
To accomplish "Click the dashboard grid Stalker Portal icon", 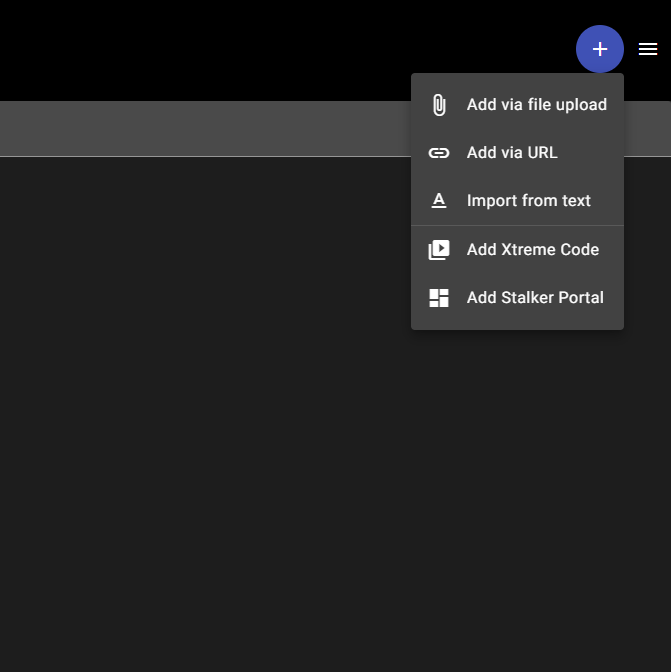I will [x=439, y=298].
